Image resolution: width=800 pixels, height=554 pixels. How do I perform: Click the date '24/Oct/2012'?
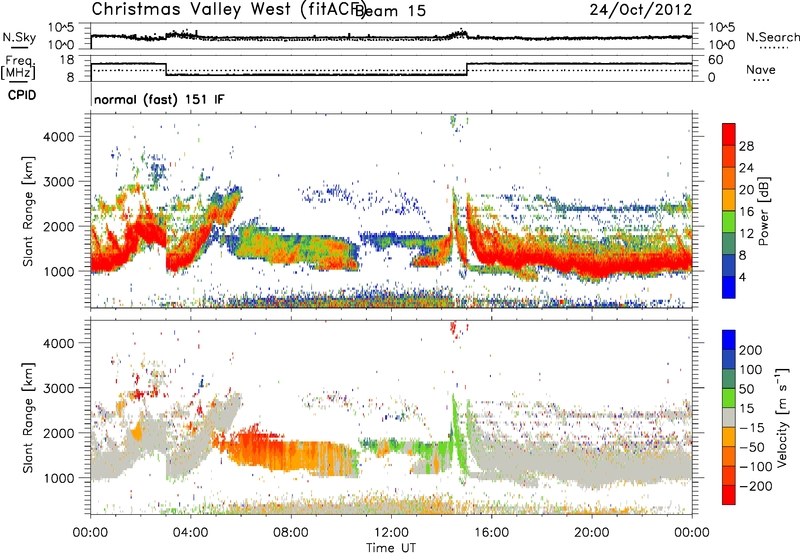click(x=640, y=10)
